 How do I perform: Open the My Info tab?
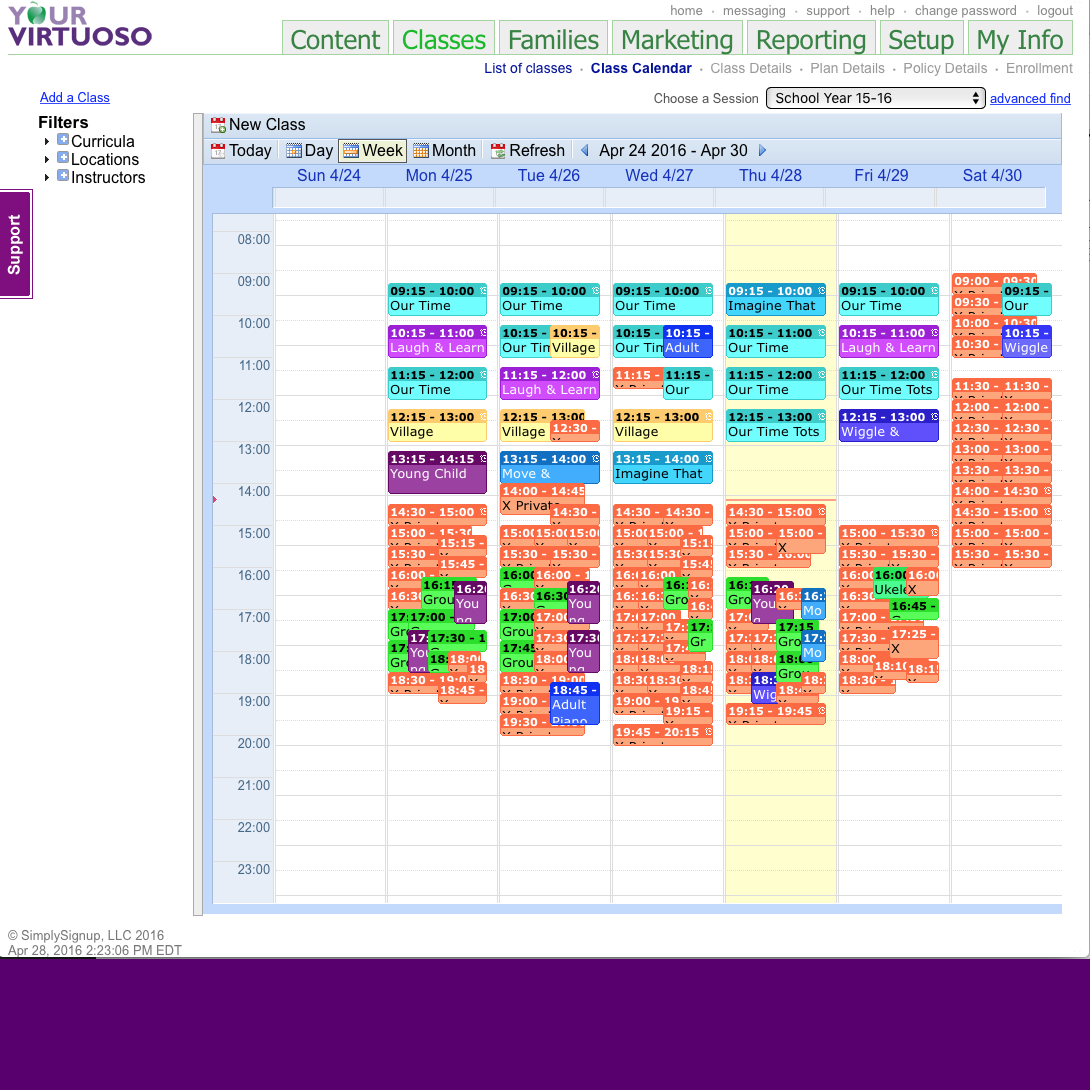[x=1020, y=39]
